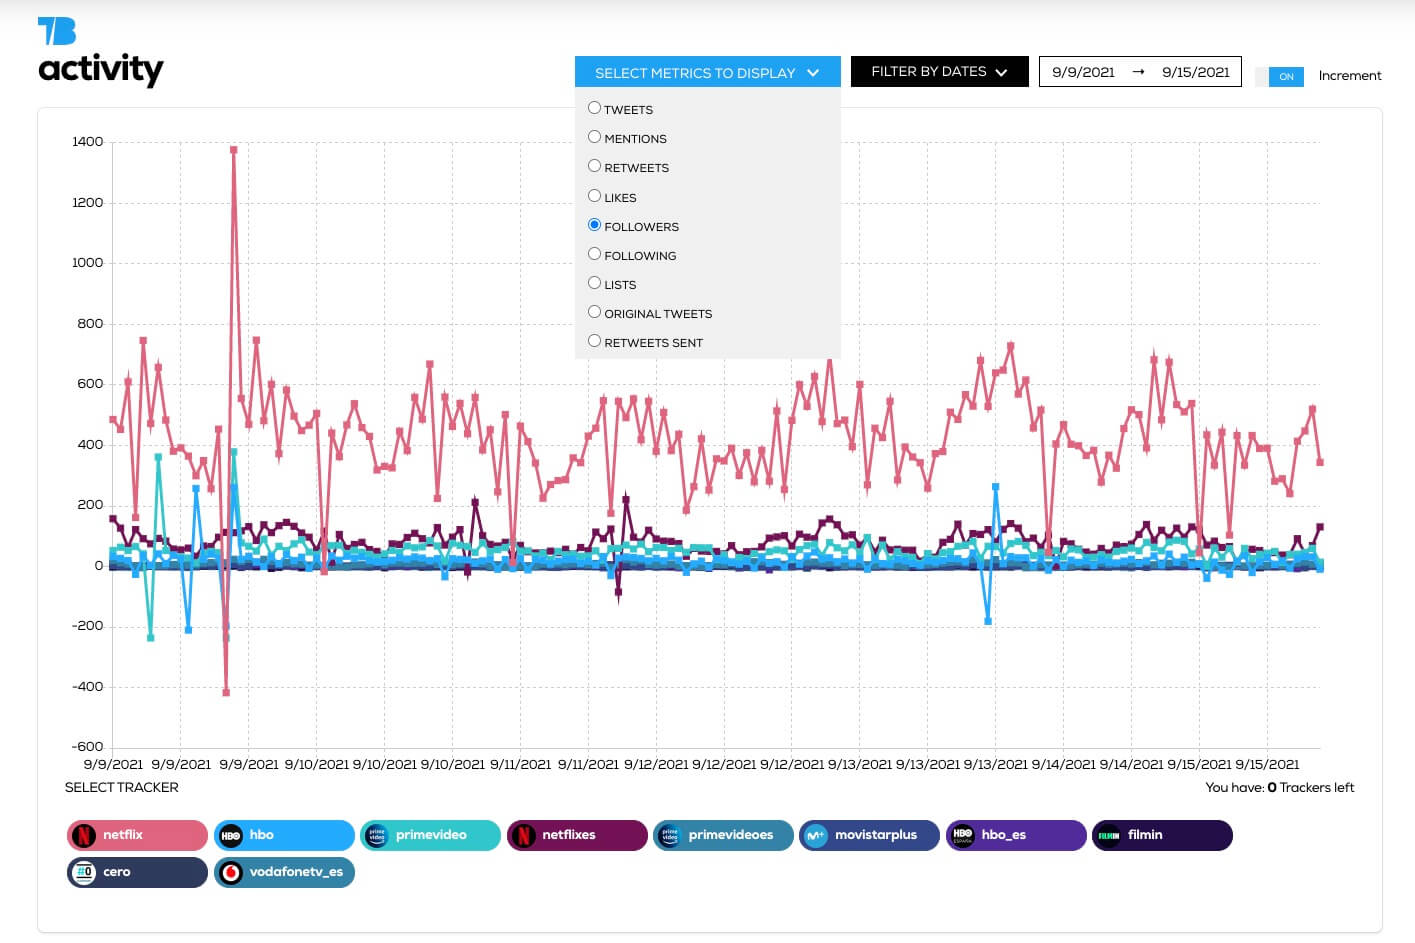Click the 1000 y-axis label
1415x943 pixels.
[88, 263]
